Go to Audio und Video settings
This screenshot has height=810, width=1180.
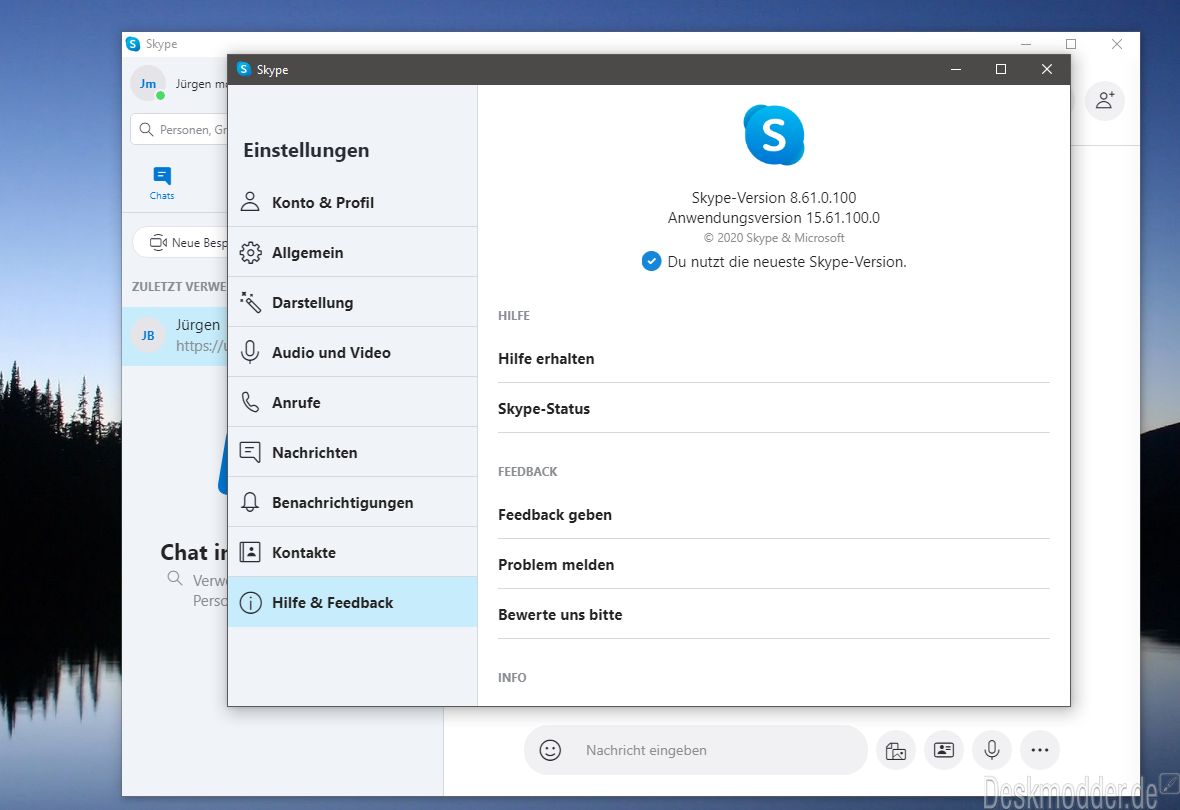(352, 352)
